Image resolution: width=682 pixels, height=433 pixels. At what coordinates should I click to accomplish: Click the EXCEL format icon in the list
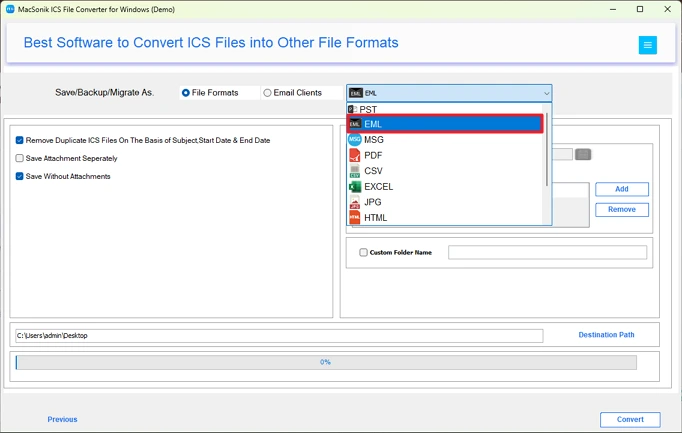(x=355, y=187)
